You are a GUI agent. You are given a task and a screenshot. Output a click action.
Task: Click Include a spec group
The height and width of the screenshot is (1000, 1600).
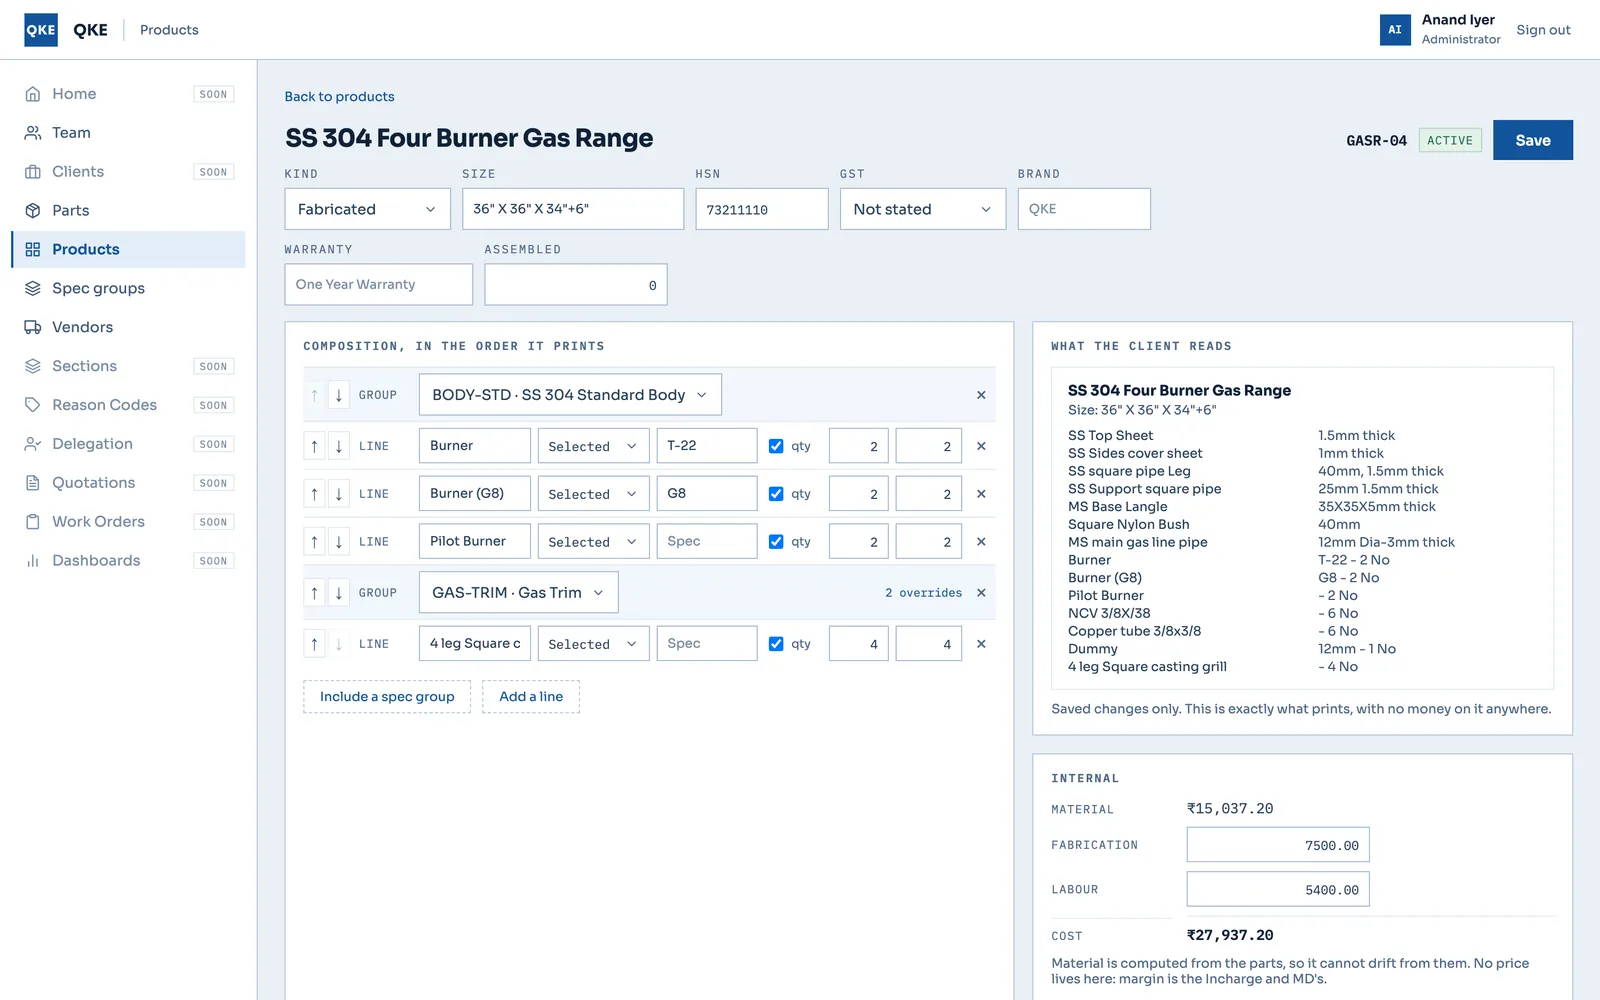pos(387,697)
